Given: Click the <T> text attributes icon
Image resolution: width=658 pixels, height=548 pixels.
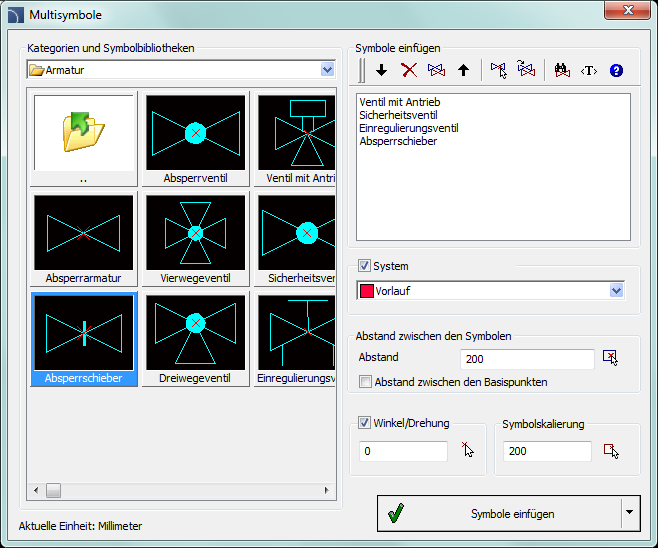Looking at the screenshot, I should pos(589,70).
